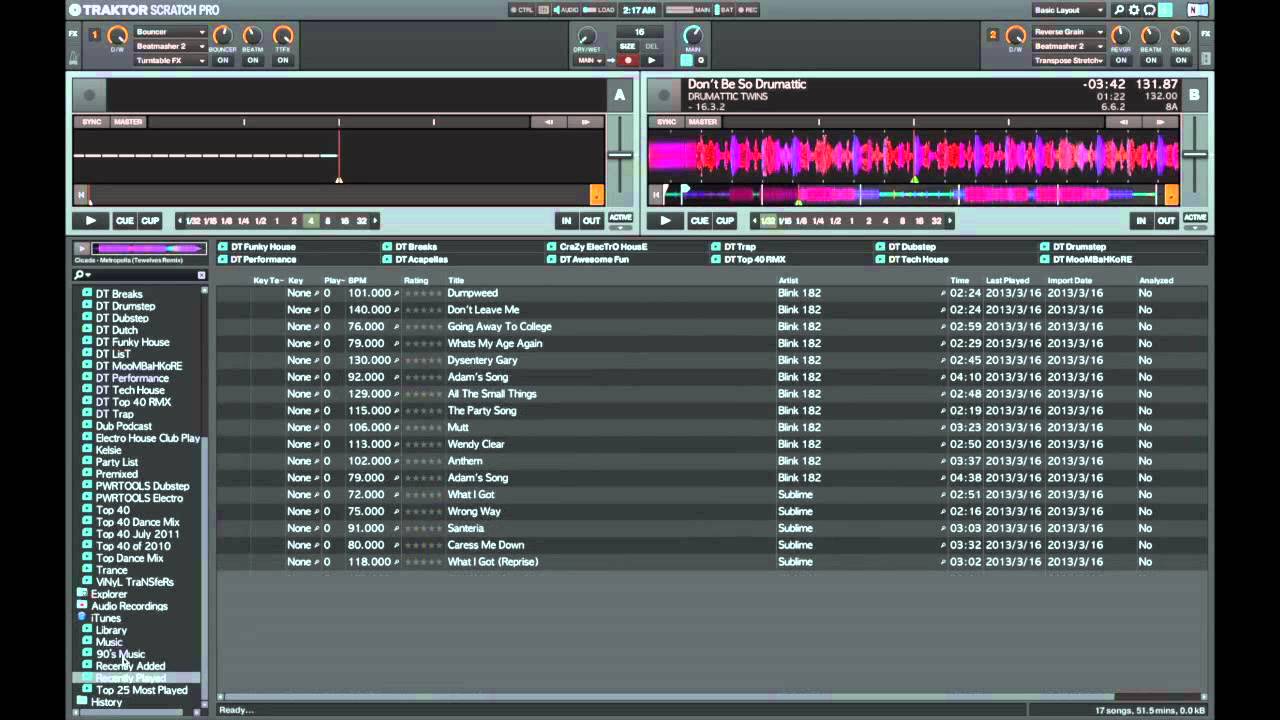
Task: Open the Reverse Grain effect dropdown
Action: (x=1068, y=32)
